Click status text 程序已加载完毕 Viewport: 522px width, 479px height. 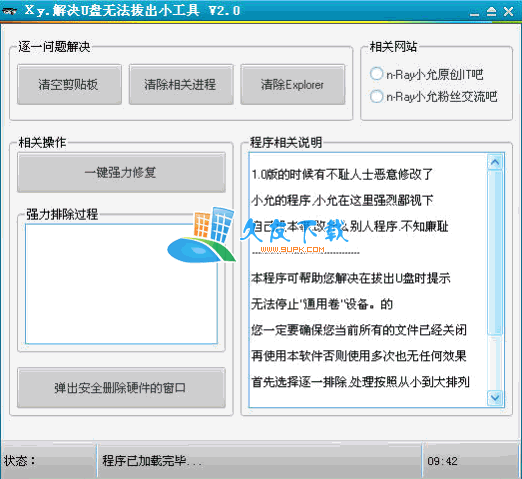click(x=152, y=461)
